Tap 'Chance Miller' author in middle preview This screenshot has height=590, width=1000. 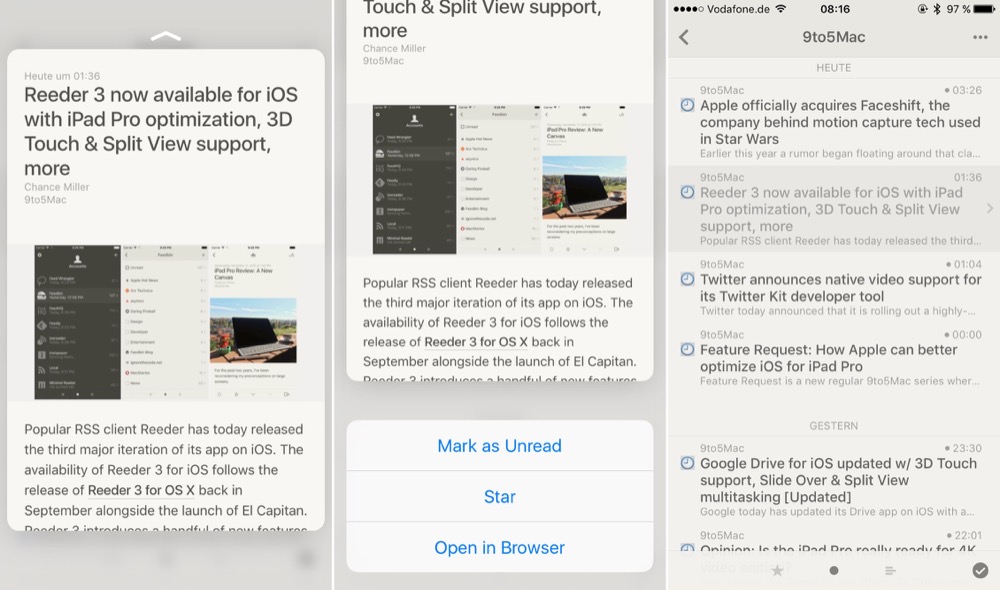394,48
